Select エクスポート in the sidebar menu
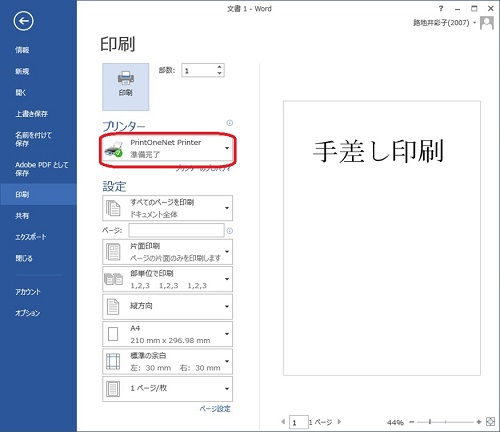This screenshot has width=500, height=432. (31, 237)
